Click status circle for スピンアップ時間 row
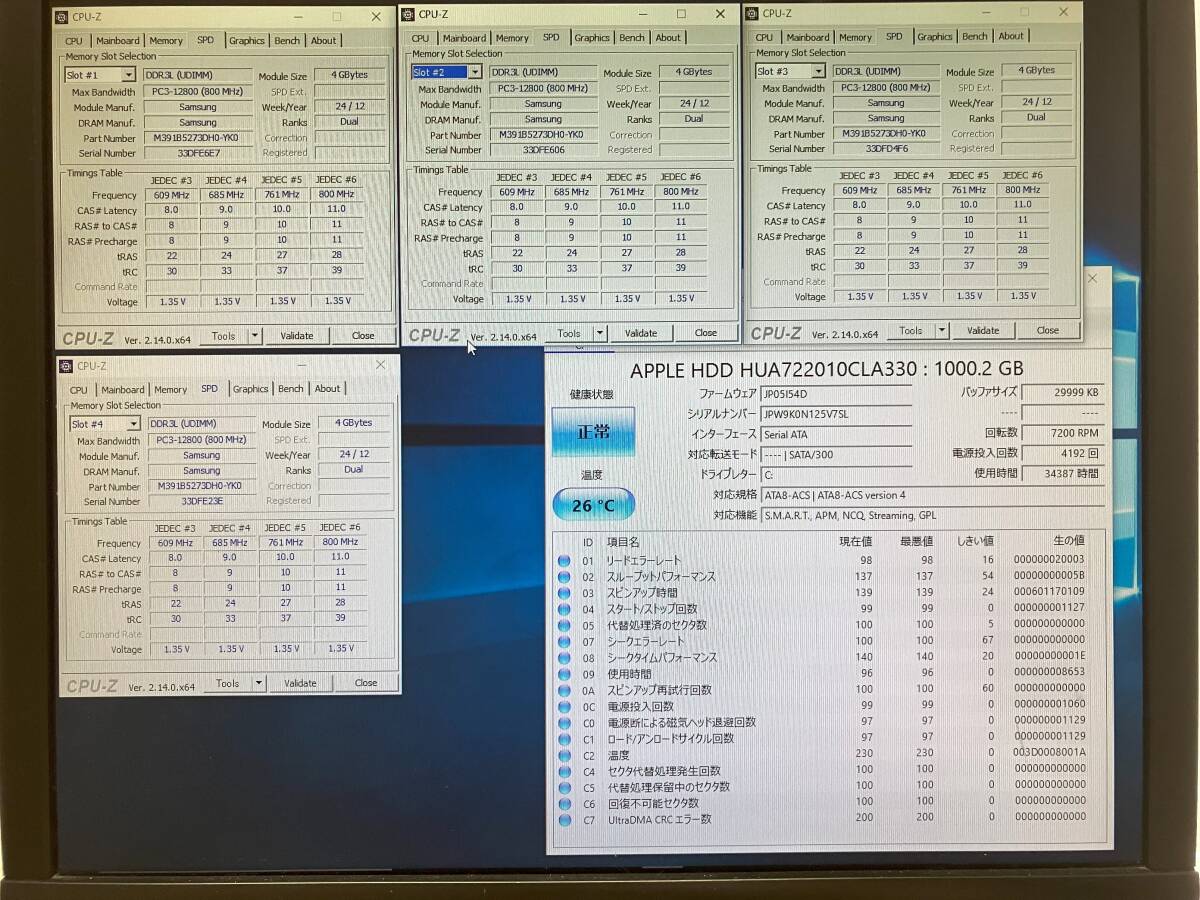 point(565,593)
